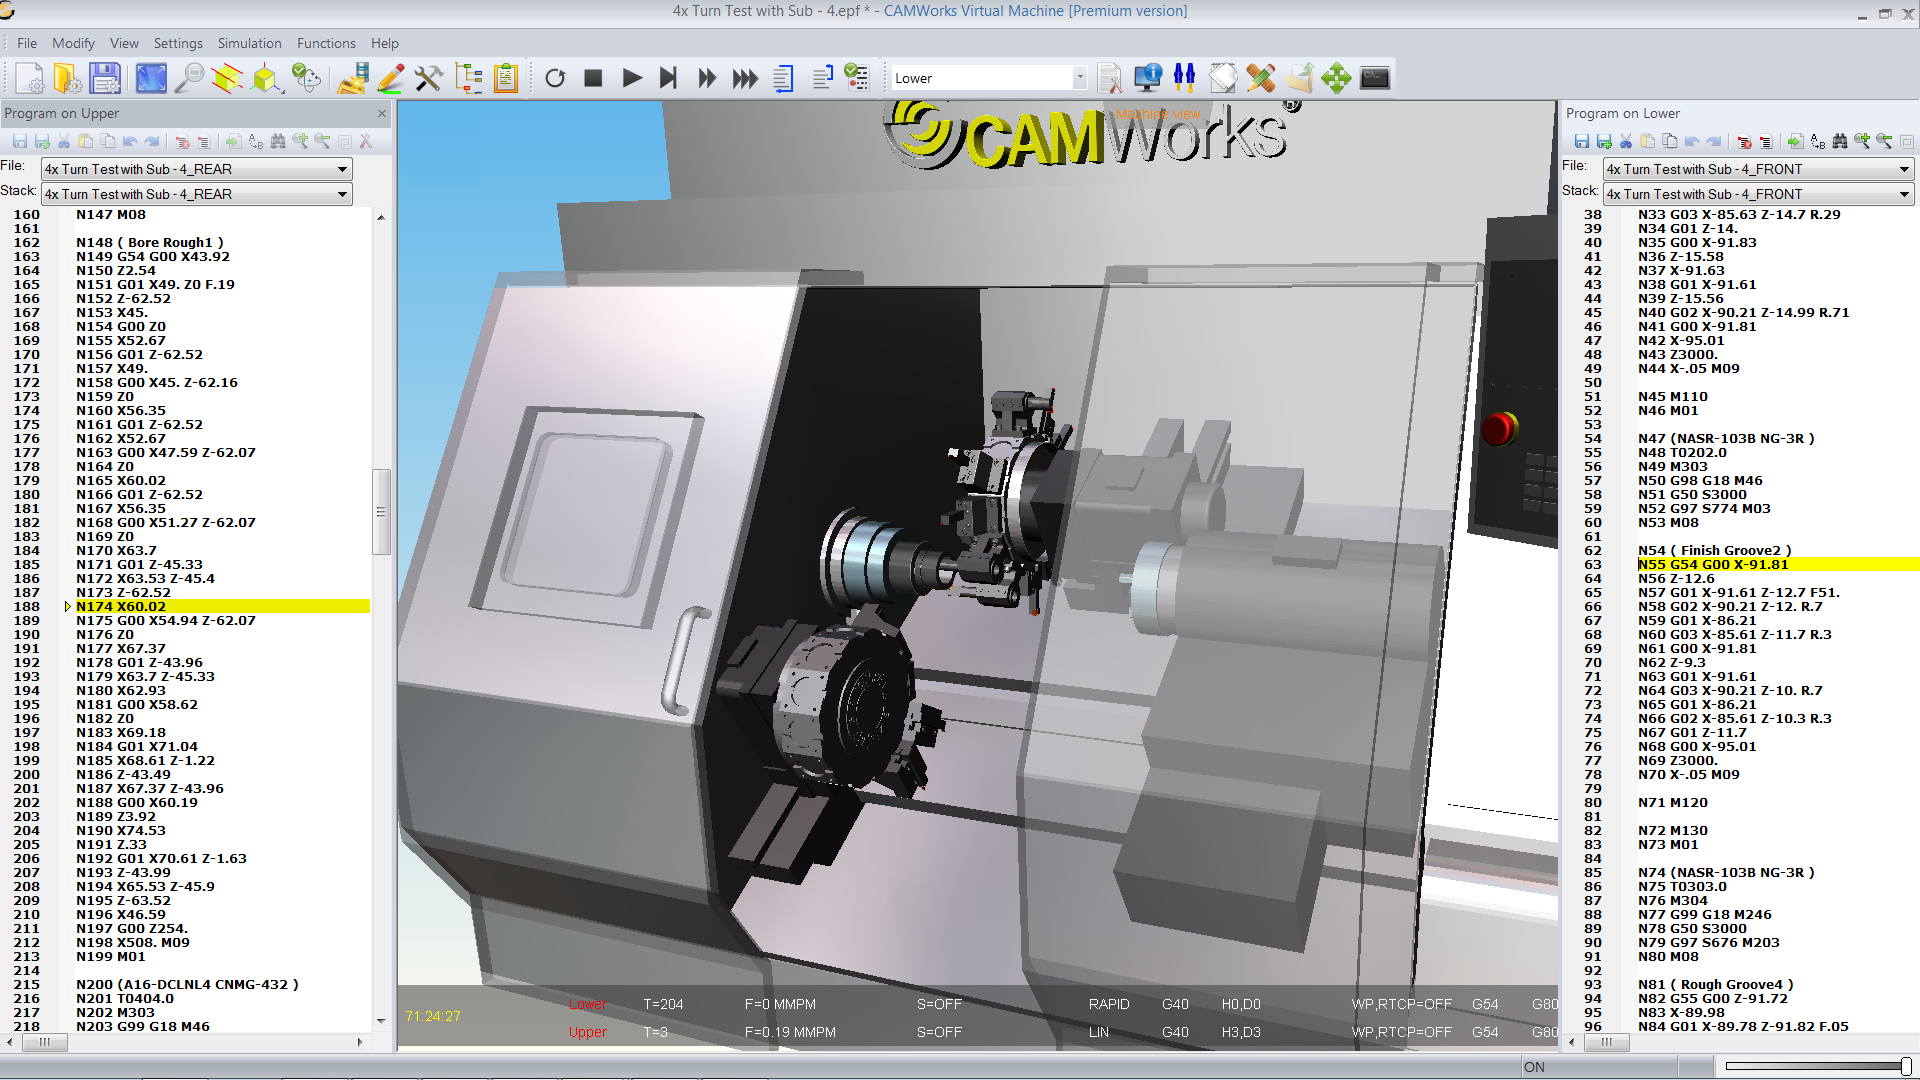Open File dropdown in Program on Lower
Viewport: 1920px width, 1080px height.
[x=1758, y=169]
